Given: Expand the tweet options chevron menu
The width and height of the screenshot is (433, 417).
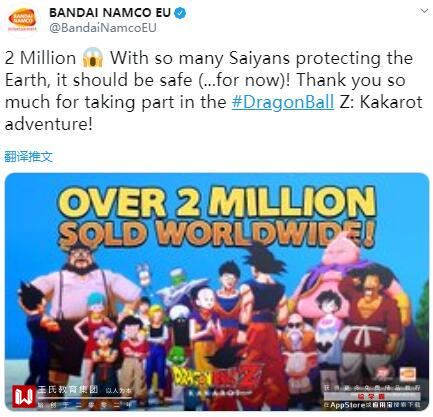Looking at the screenshot, I should (x=424, y=11).
